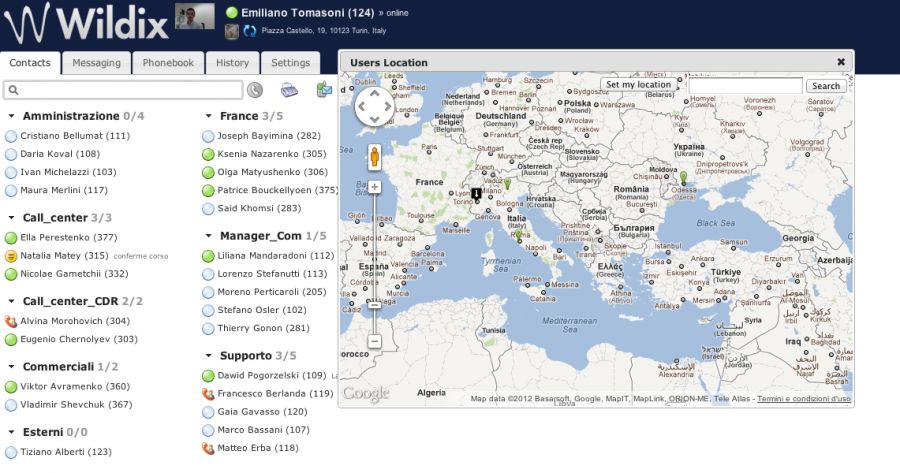This screenshot has height=473, width=900.
Task: Click the map location search field
Action: coord(744,86)
